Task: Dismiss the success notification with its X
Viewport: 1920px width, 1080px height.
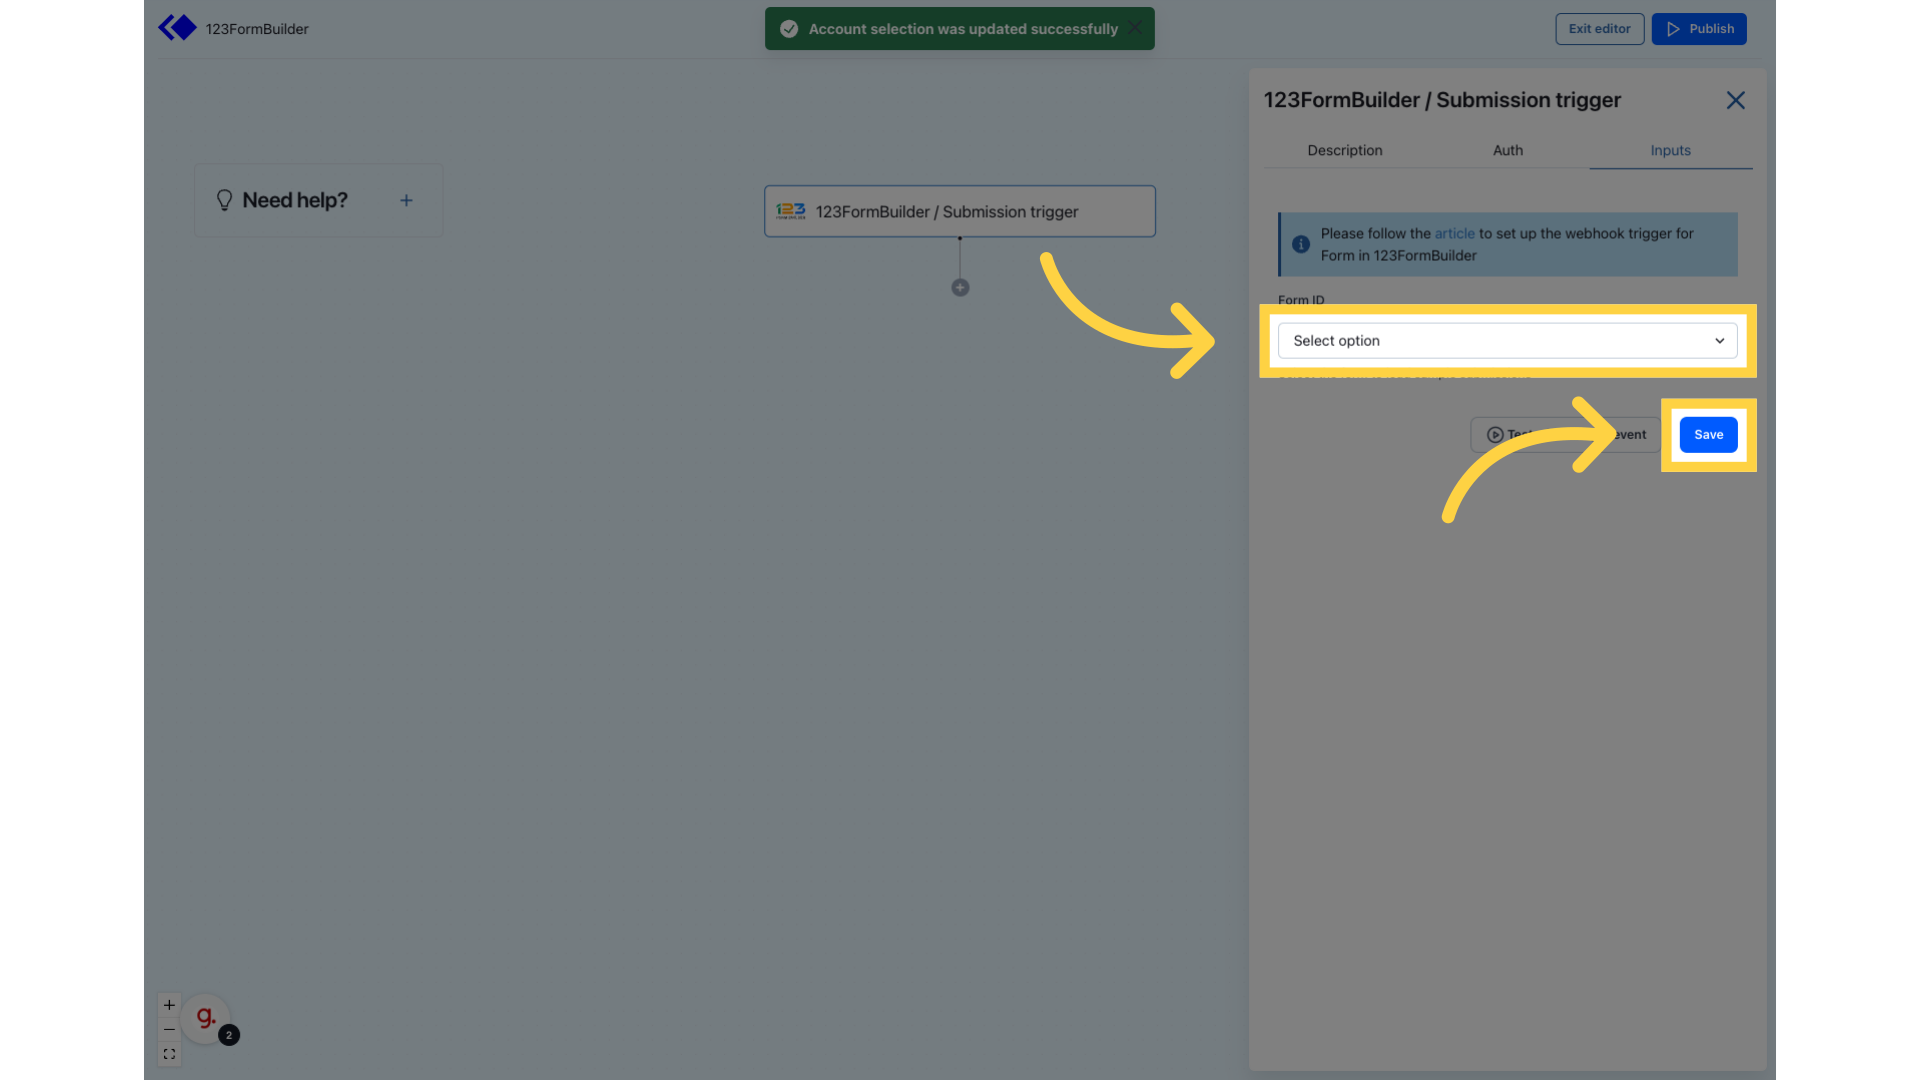Action: (x=1135, y=28)
